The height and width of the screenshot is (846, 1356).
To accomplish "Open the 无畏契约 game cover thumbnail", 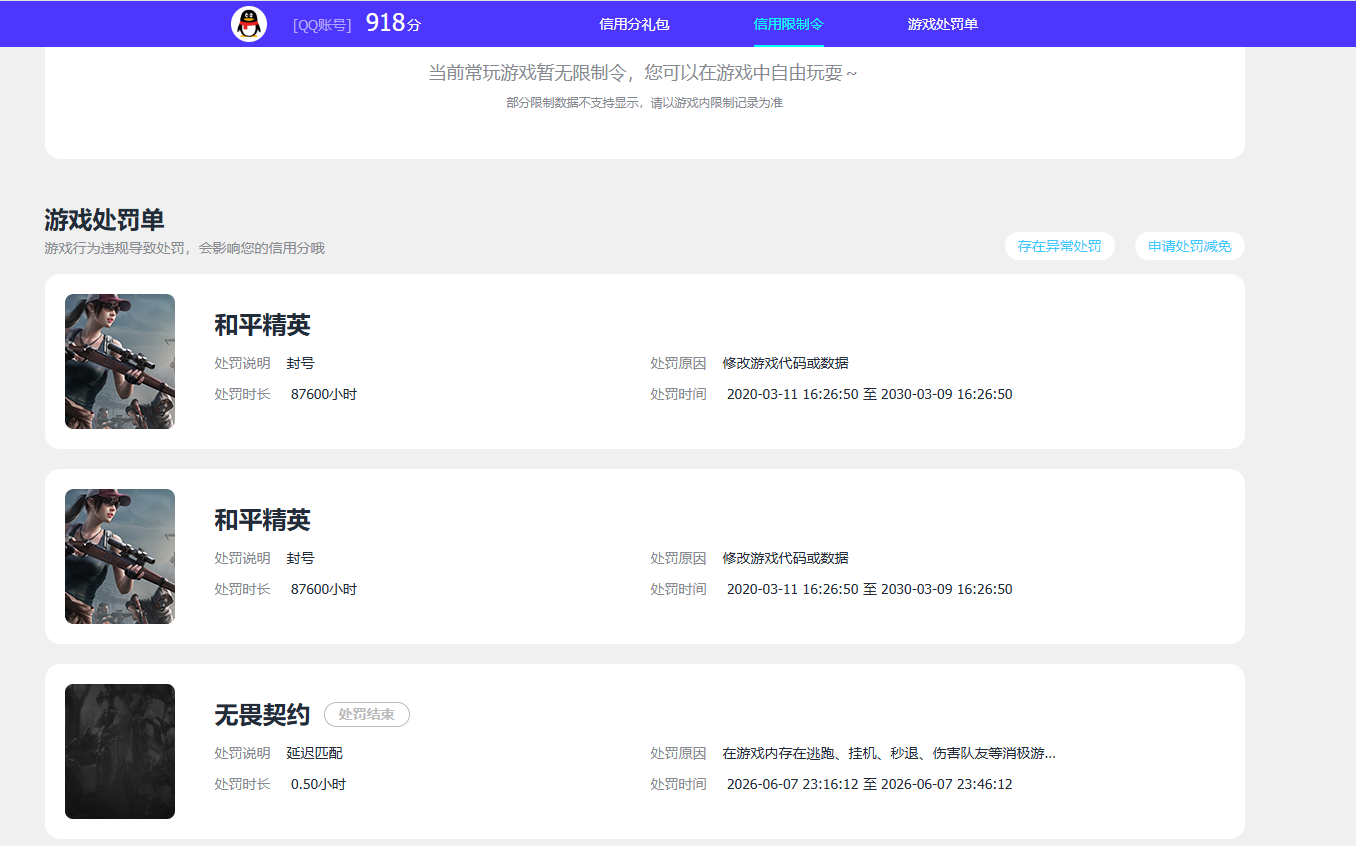I will point(120,751).
